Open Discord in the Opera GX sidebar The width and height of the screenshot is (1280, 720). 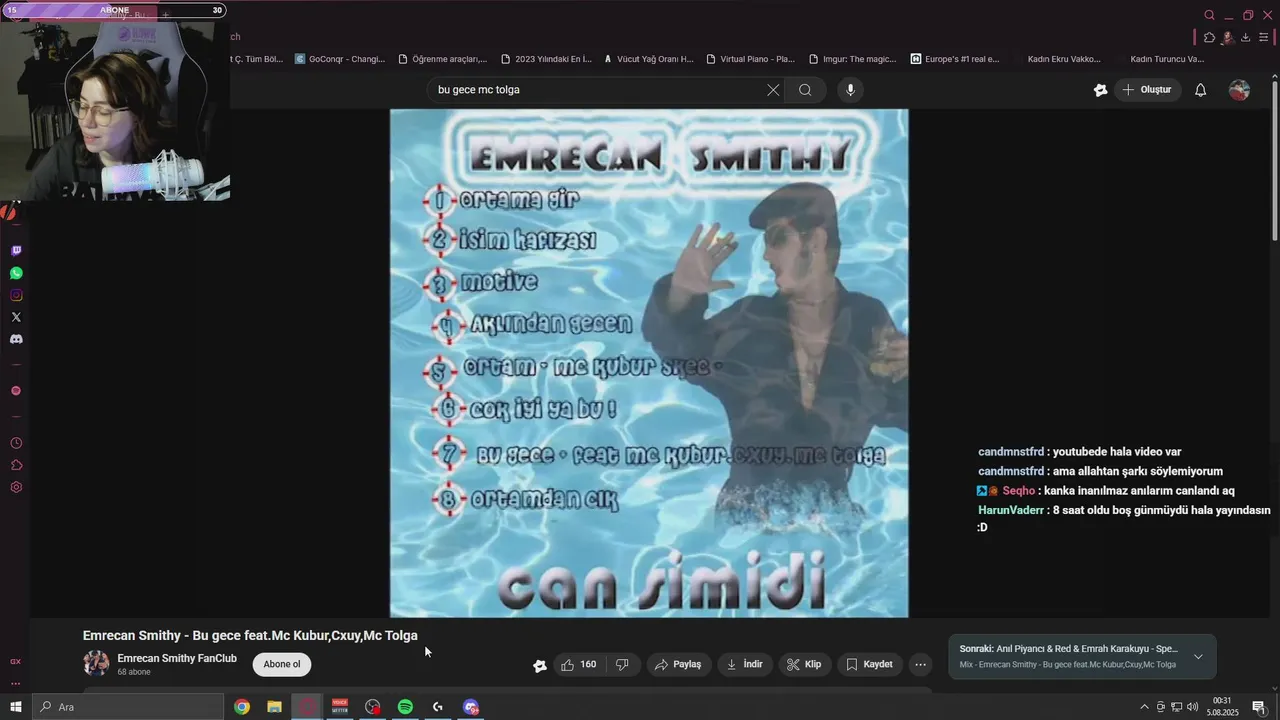click(x=16, y=339)
